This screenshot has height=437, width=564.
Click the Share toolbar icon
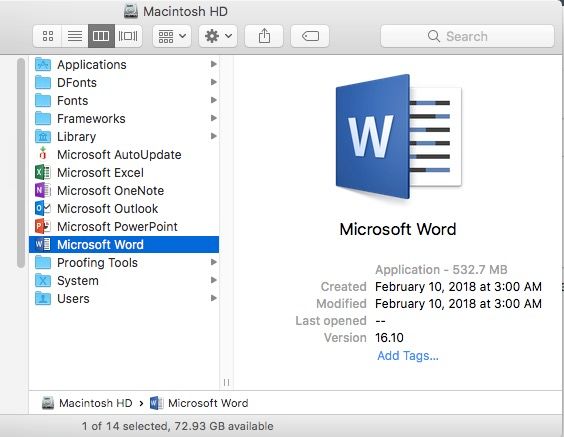pos(264,36)
